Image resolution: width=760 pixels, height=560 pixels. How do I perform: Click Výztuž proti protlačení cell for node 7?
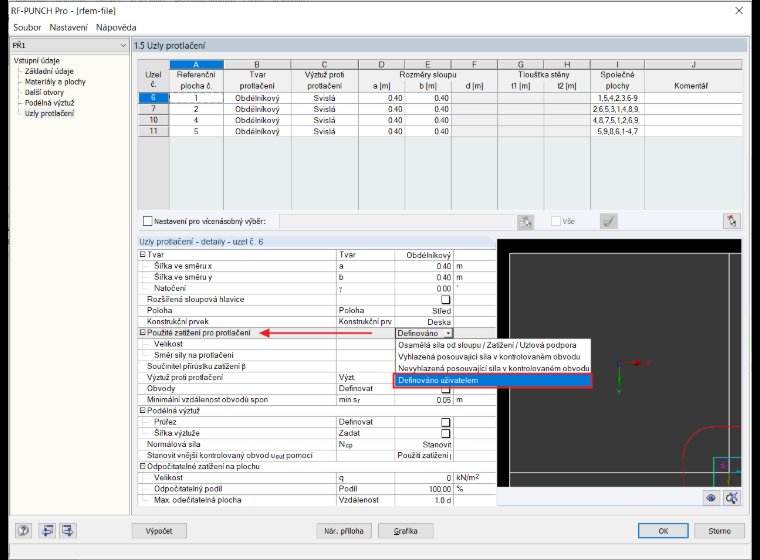point(324,109)
